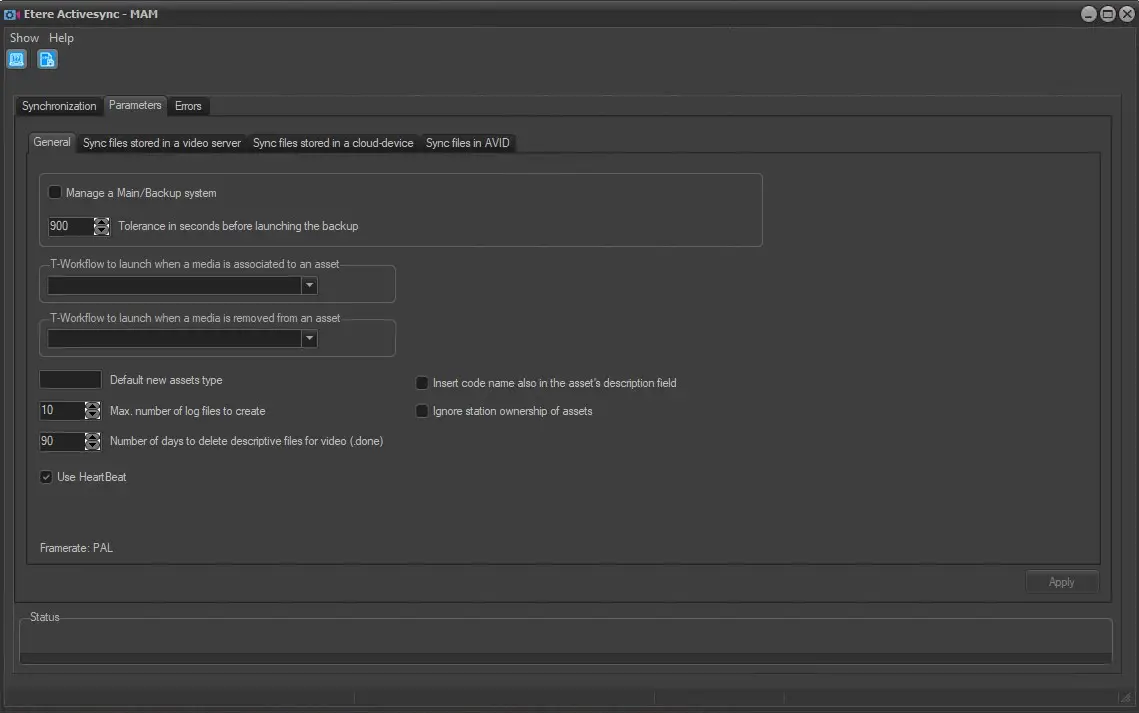Minimize the Etere Activesync window

[x=1089, y=14]
